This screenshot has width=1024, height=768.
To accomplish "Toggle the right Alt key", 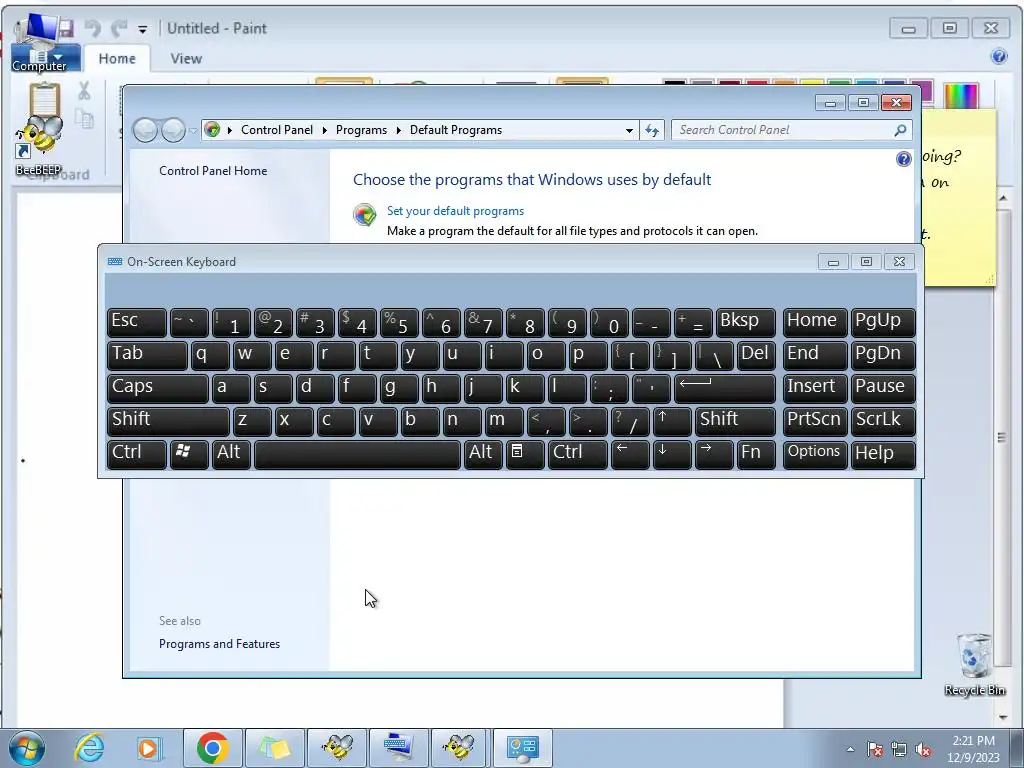I will coord(483,454).
